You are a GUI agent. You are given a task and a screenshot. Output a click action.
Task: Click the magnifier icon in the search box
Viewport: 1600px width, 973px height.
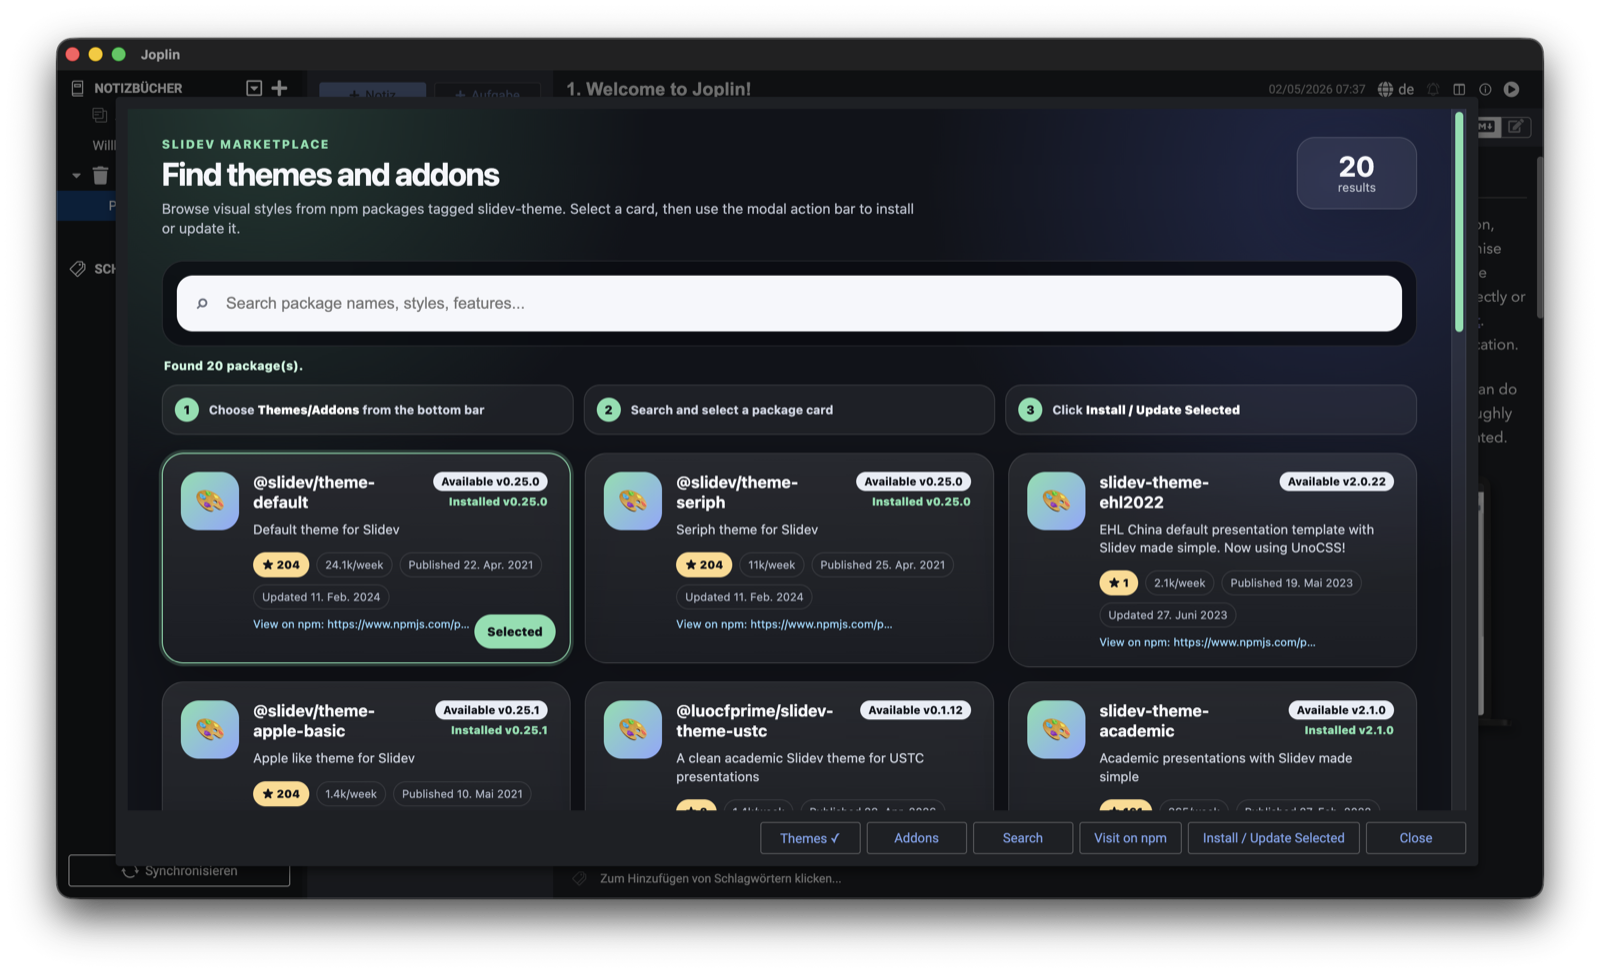point(202,304)
